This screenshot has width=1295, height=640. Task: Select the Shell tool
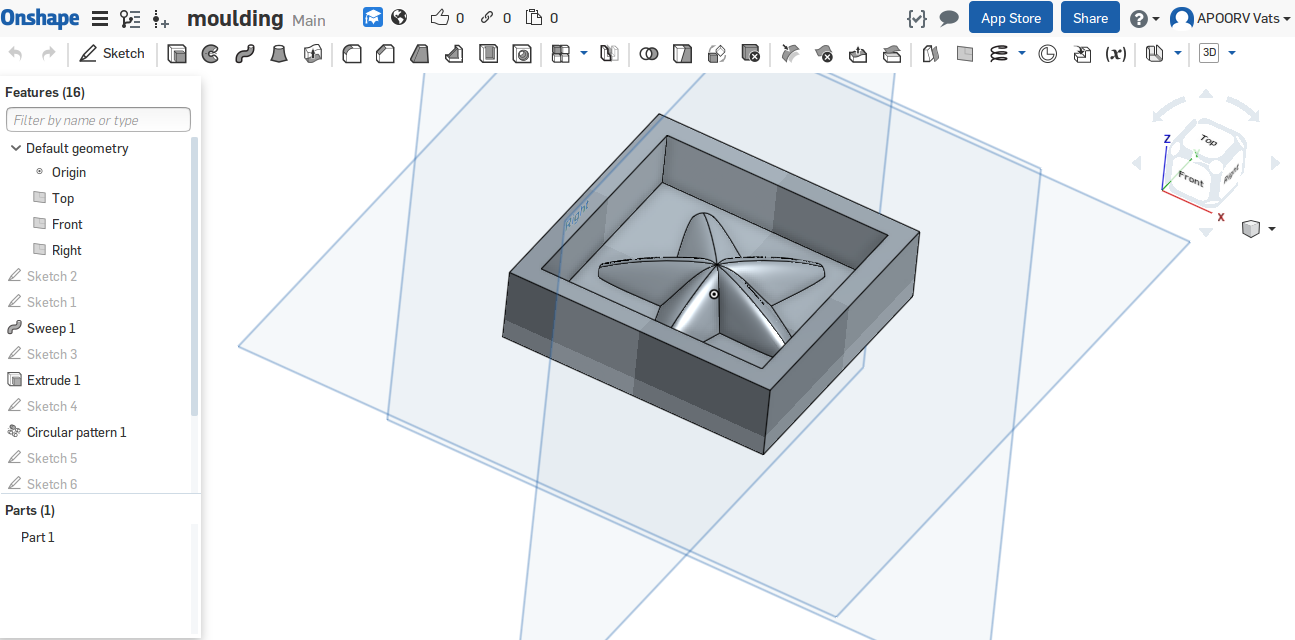(488, 54)
